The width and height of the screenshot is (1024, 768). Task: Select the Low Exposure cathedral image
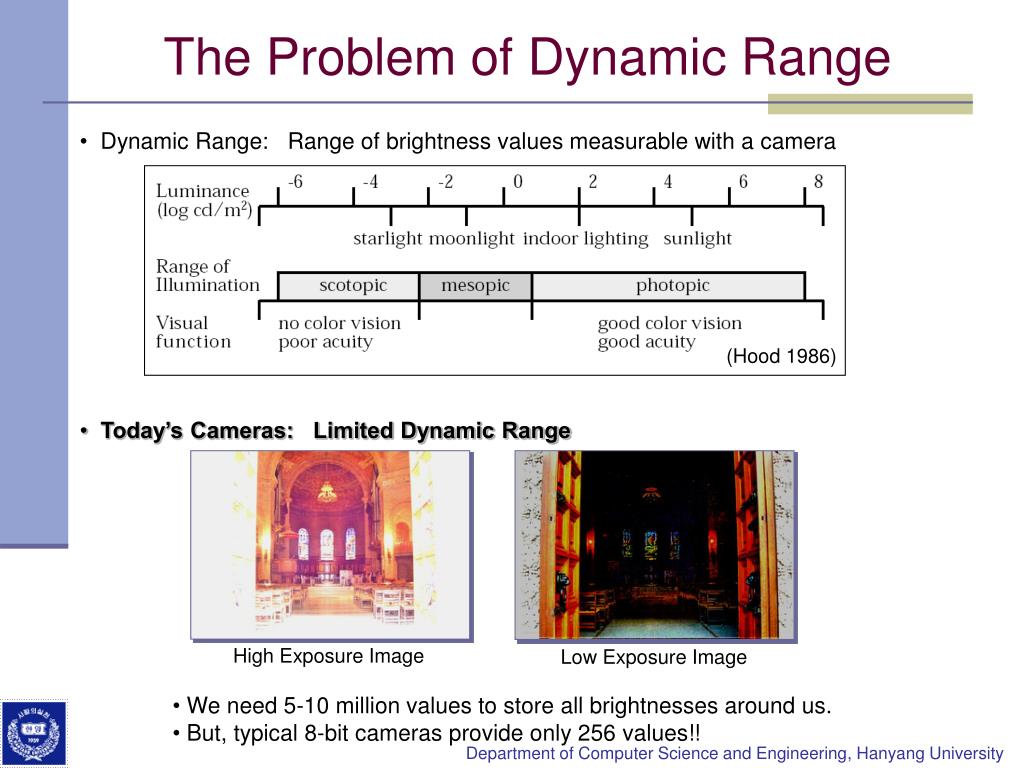coord(654,545)
